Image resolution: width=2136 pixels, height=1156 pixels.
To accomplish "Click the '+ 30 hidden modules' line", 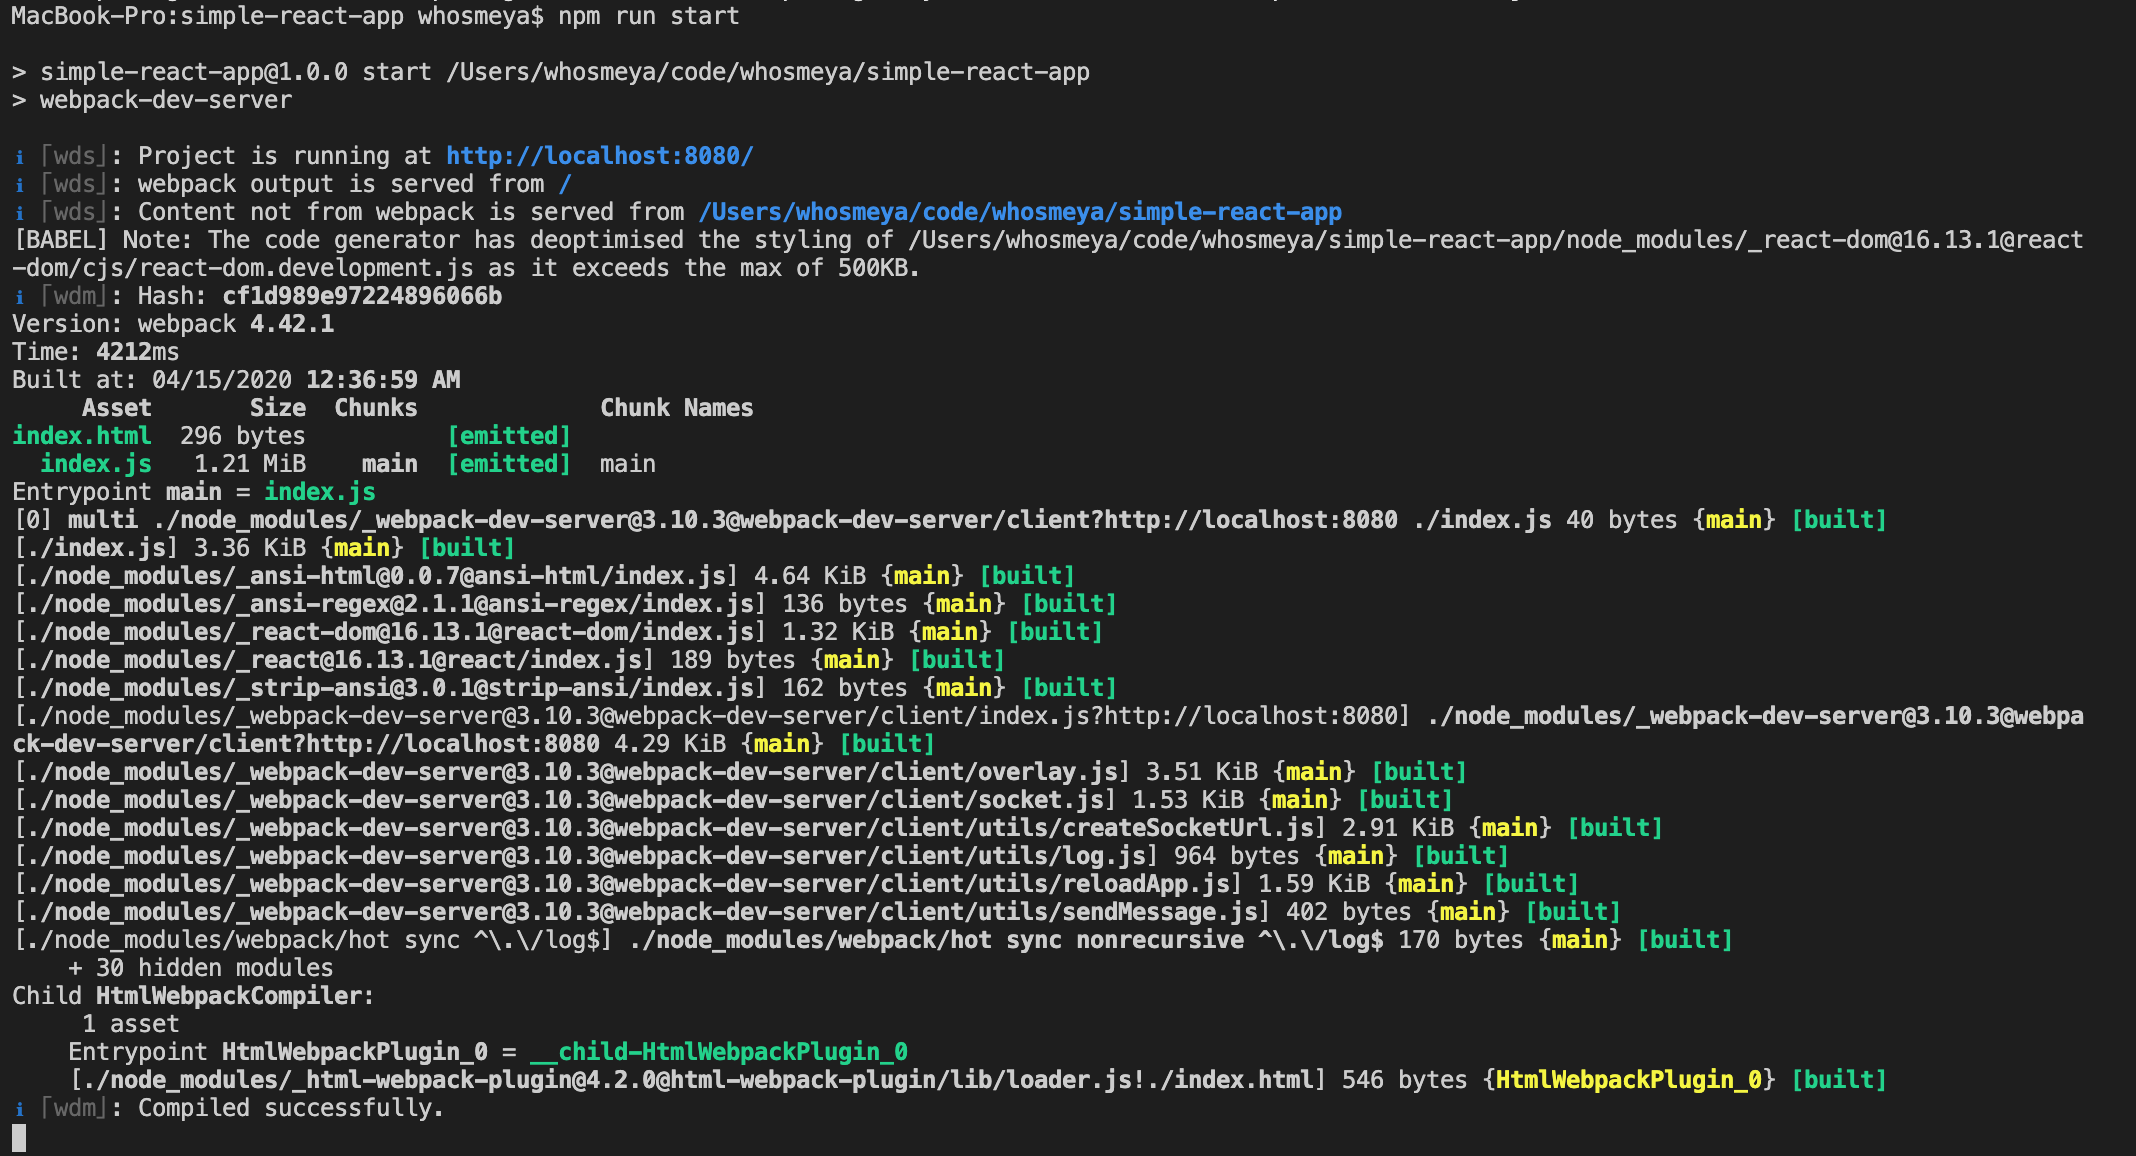I will click(x=200, y=968).
